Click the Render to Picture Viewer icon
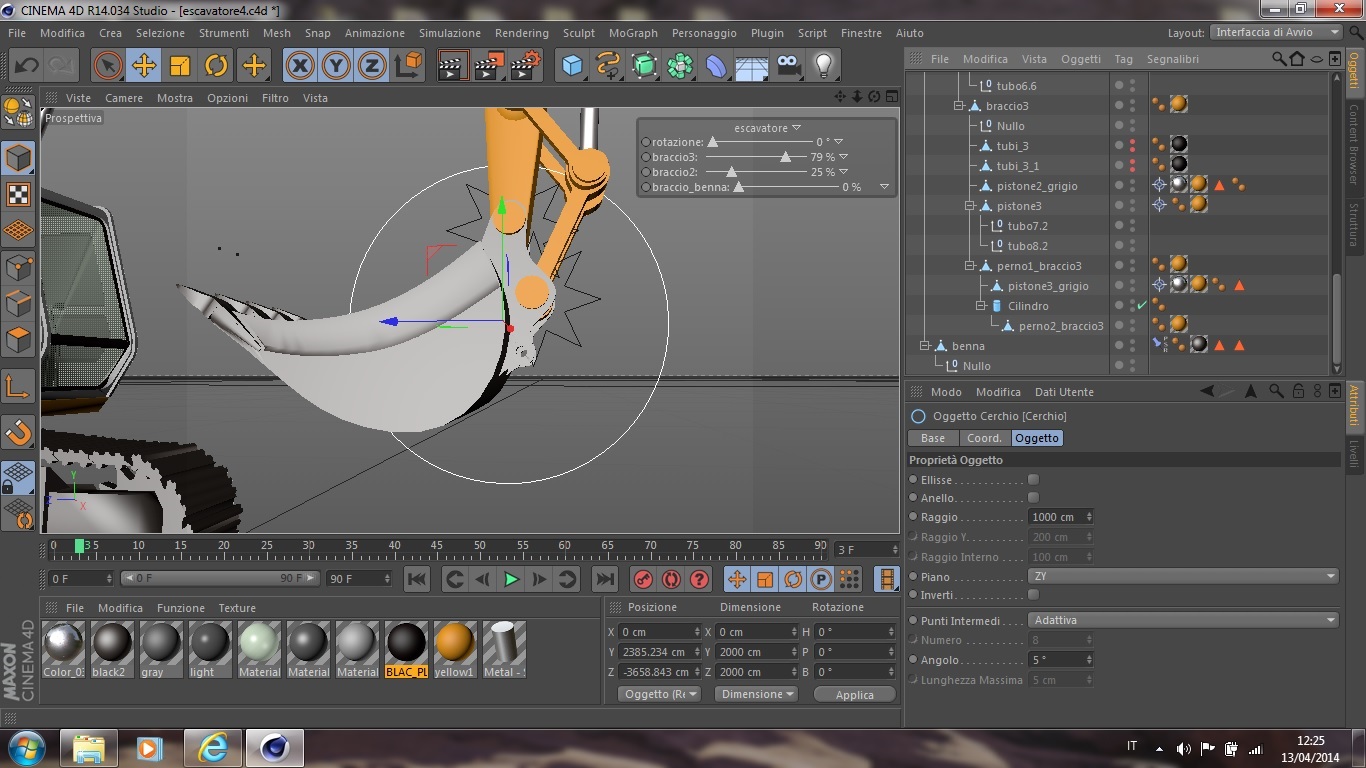The width and height of the screenshot is (1366, 768). 488,66
